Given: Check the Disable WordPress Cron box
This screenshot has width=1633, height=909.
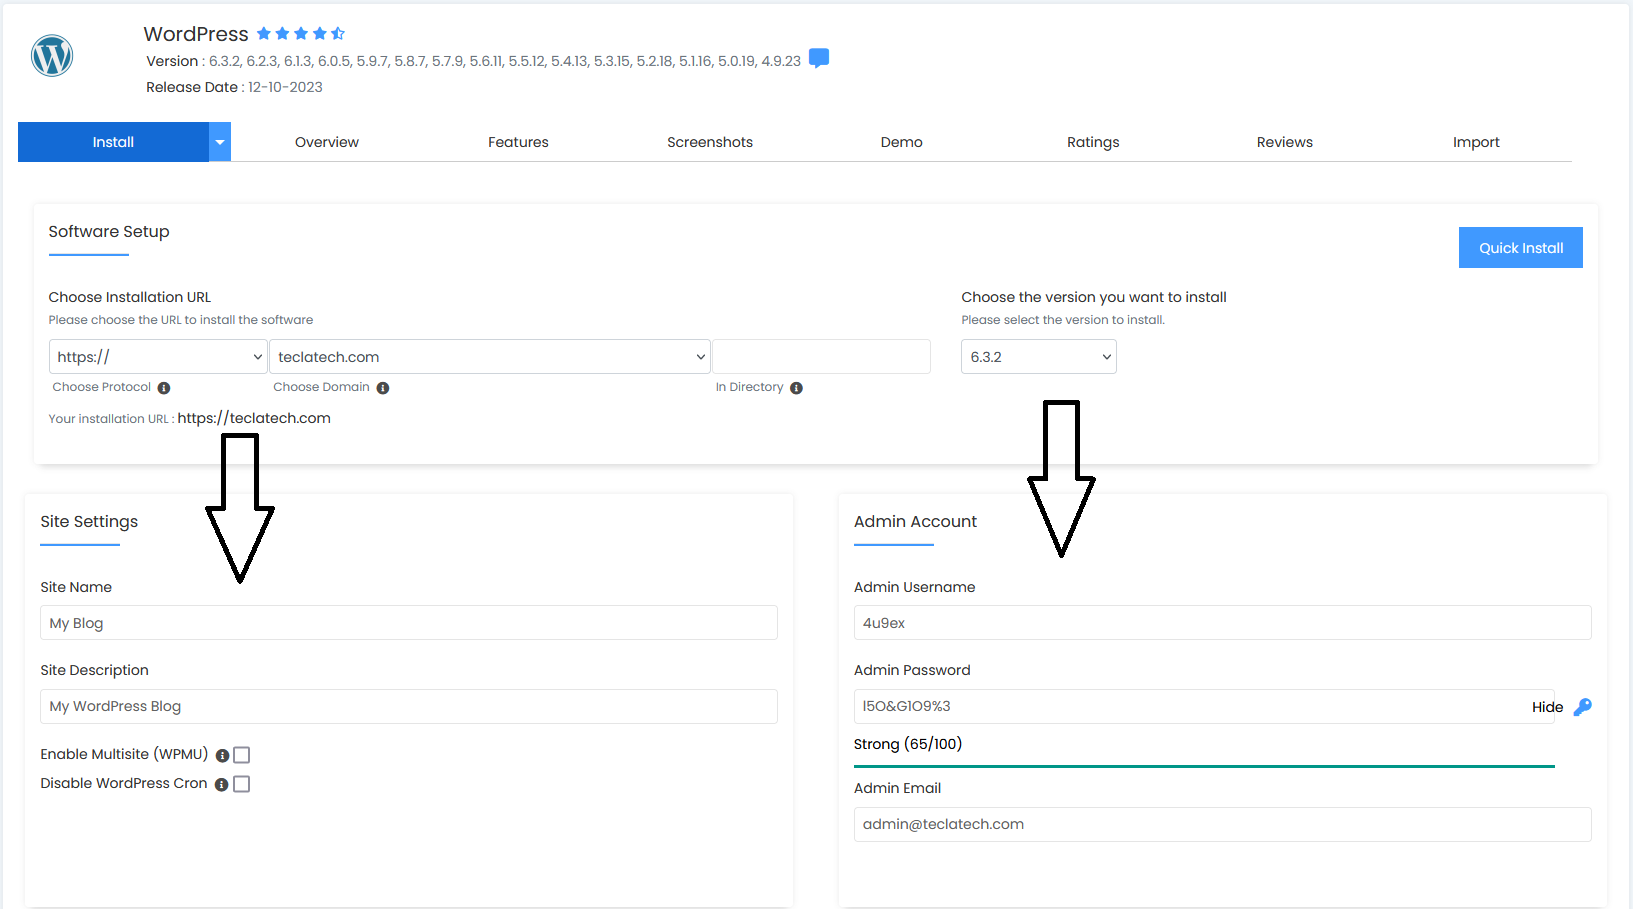Looking at the screenshot, I should pos(242,784).
